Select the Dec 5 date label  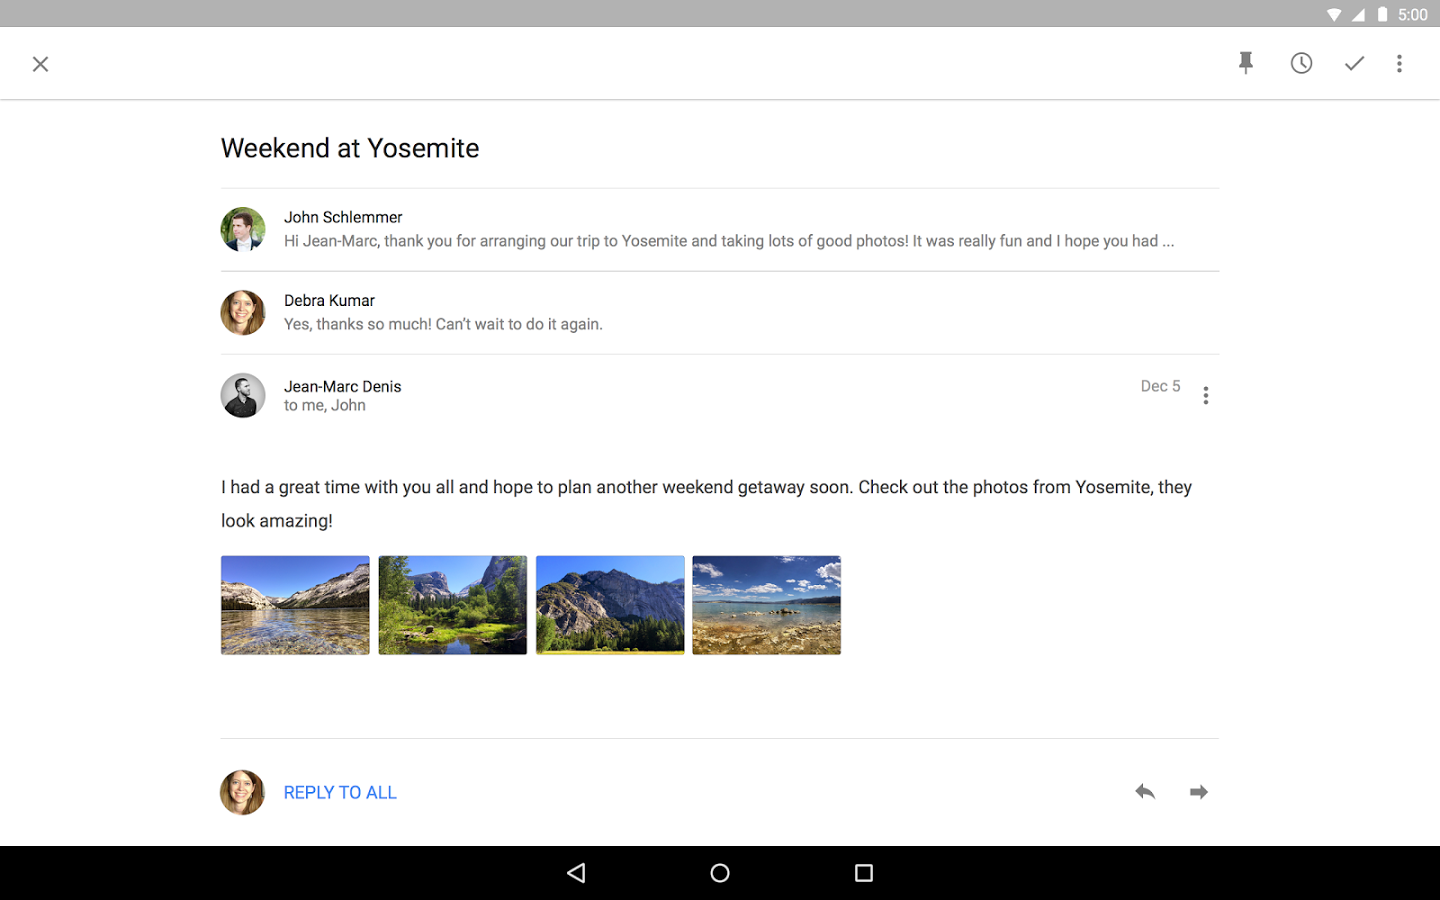tap(1160, 386)
